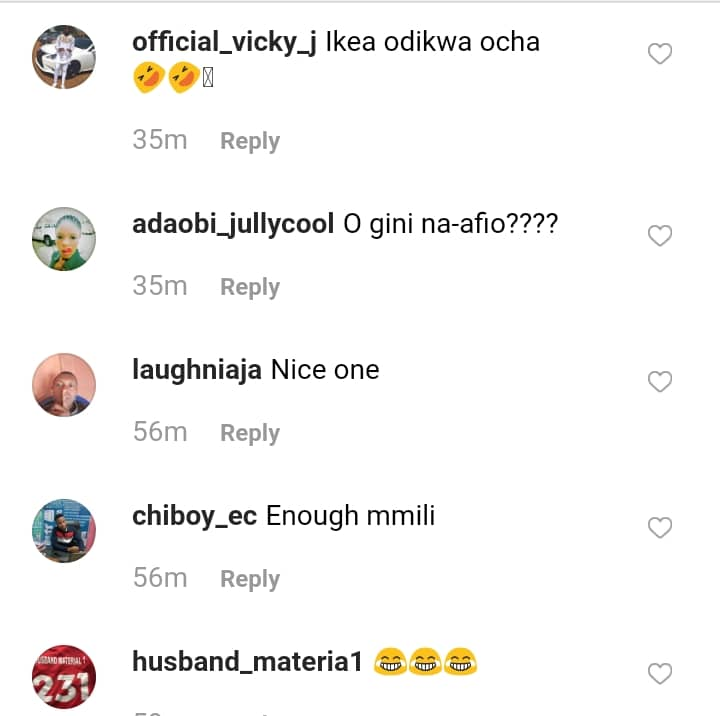Go to adaobi_jullycool's profile via username
The height and width of the screenshot is (716, 720).
233,224
